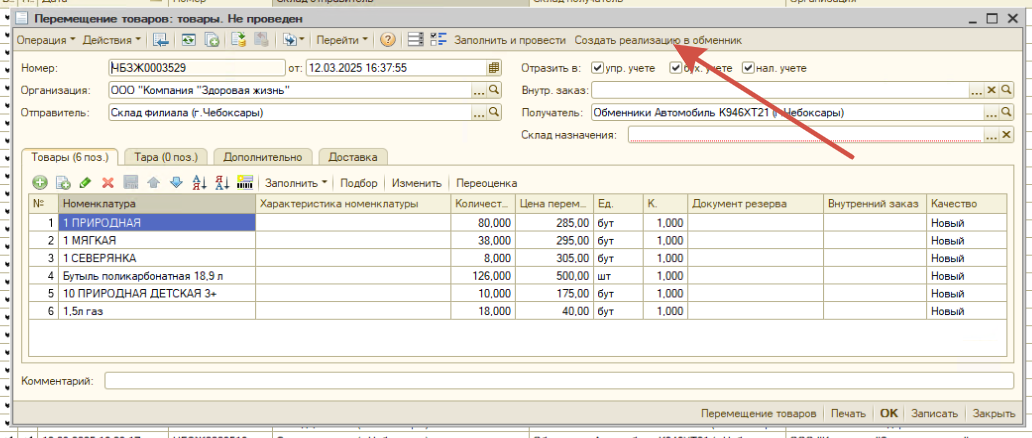Toggle упр. учете checkbox
This screenshot has height=438, width=1032.
click(598, 68)
